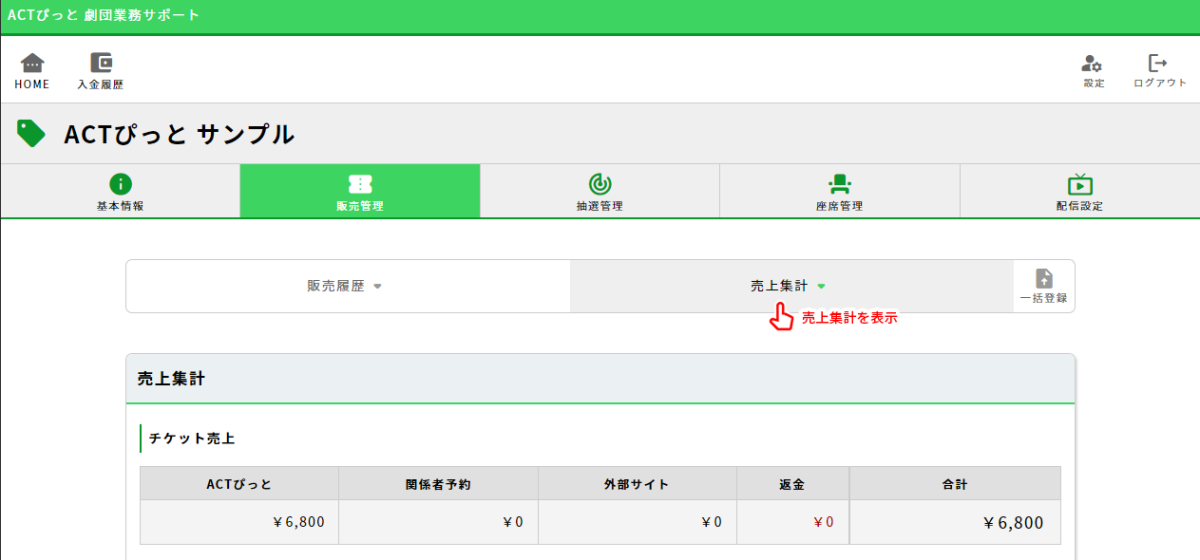The image size is (1200, 560).
Task: Open 入金履歴 wallet icon
Action: [101, 63]
